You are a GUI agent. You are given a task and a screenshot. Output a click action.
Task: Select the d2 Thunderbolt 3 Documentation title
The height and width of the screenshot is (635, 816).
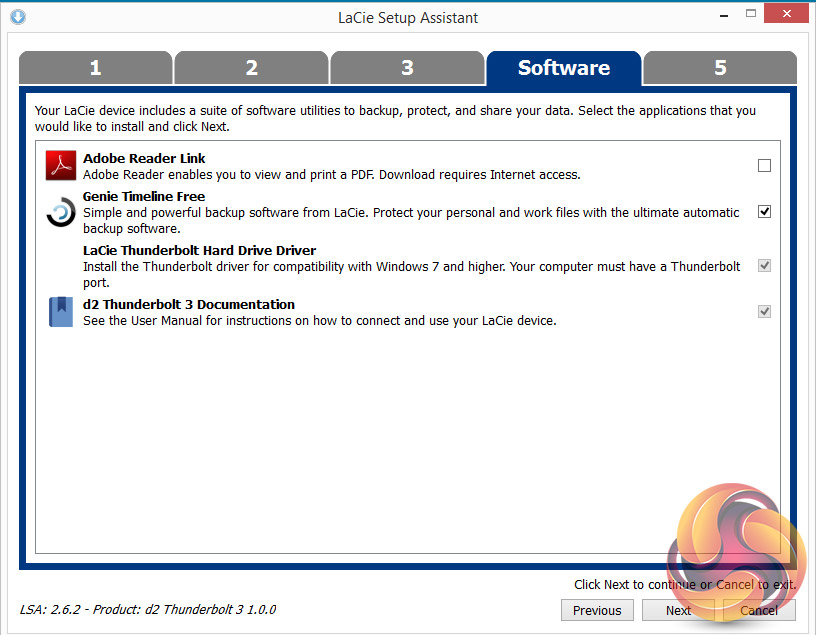[x=189, y=304]
